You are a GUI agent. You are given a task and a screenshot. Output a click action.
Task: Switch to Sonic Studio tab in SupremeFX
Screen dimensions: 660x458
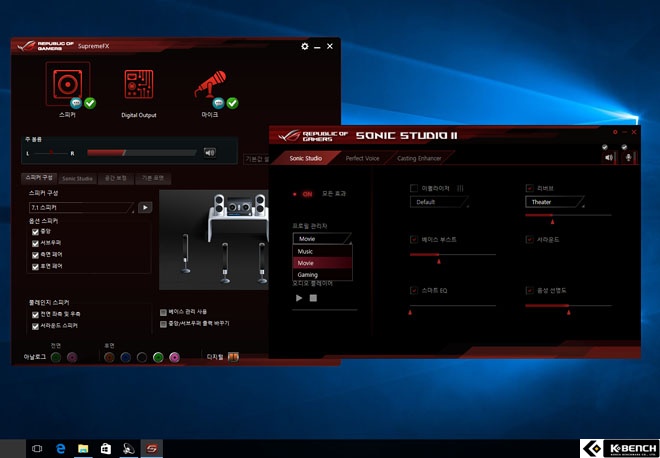click(77, 178)
